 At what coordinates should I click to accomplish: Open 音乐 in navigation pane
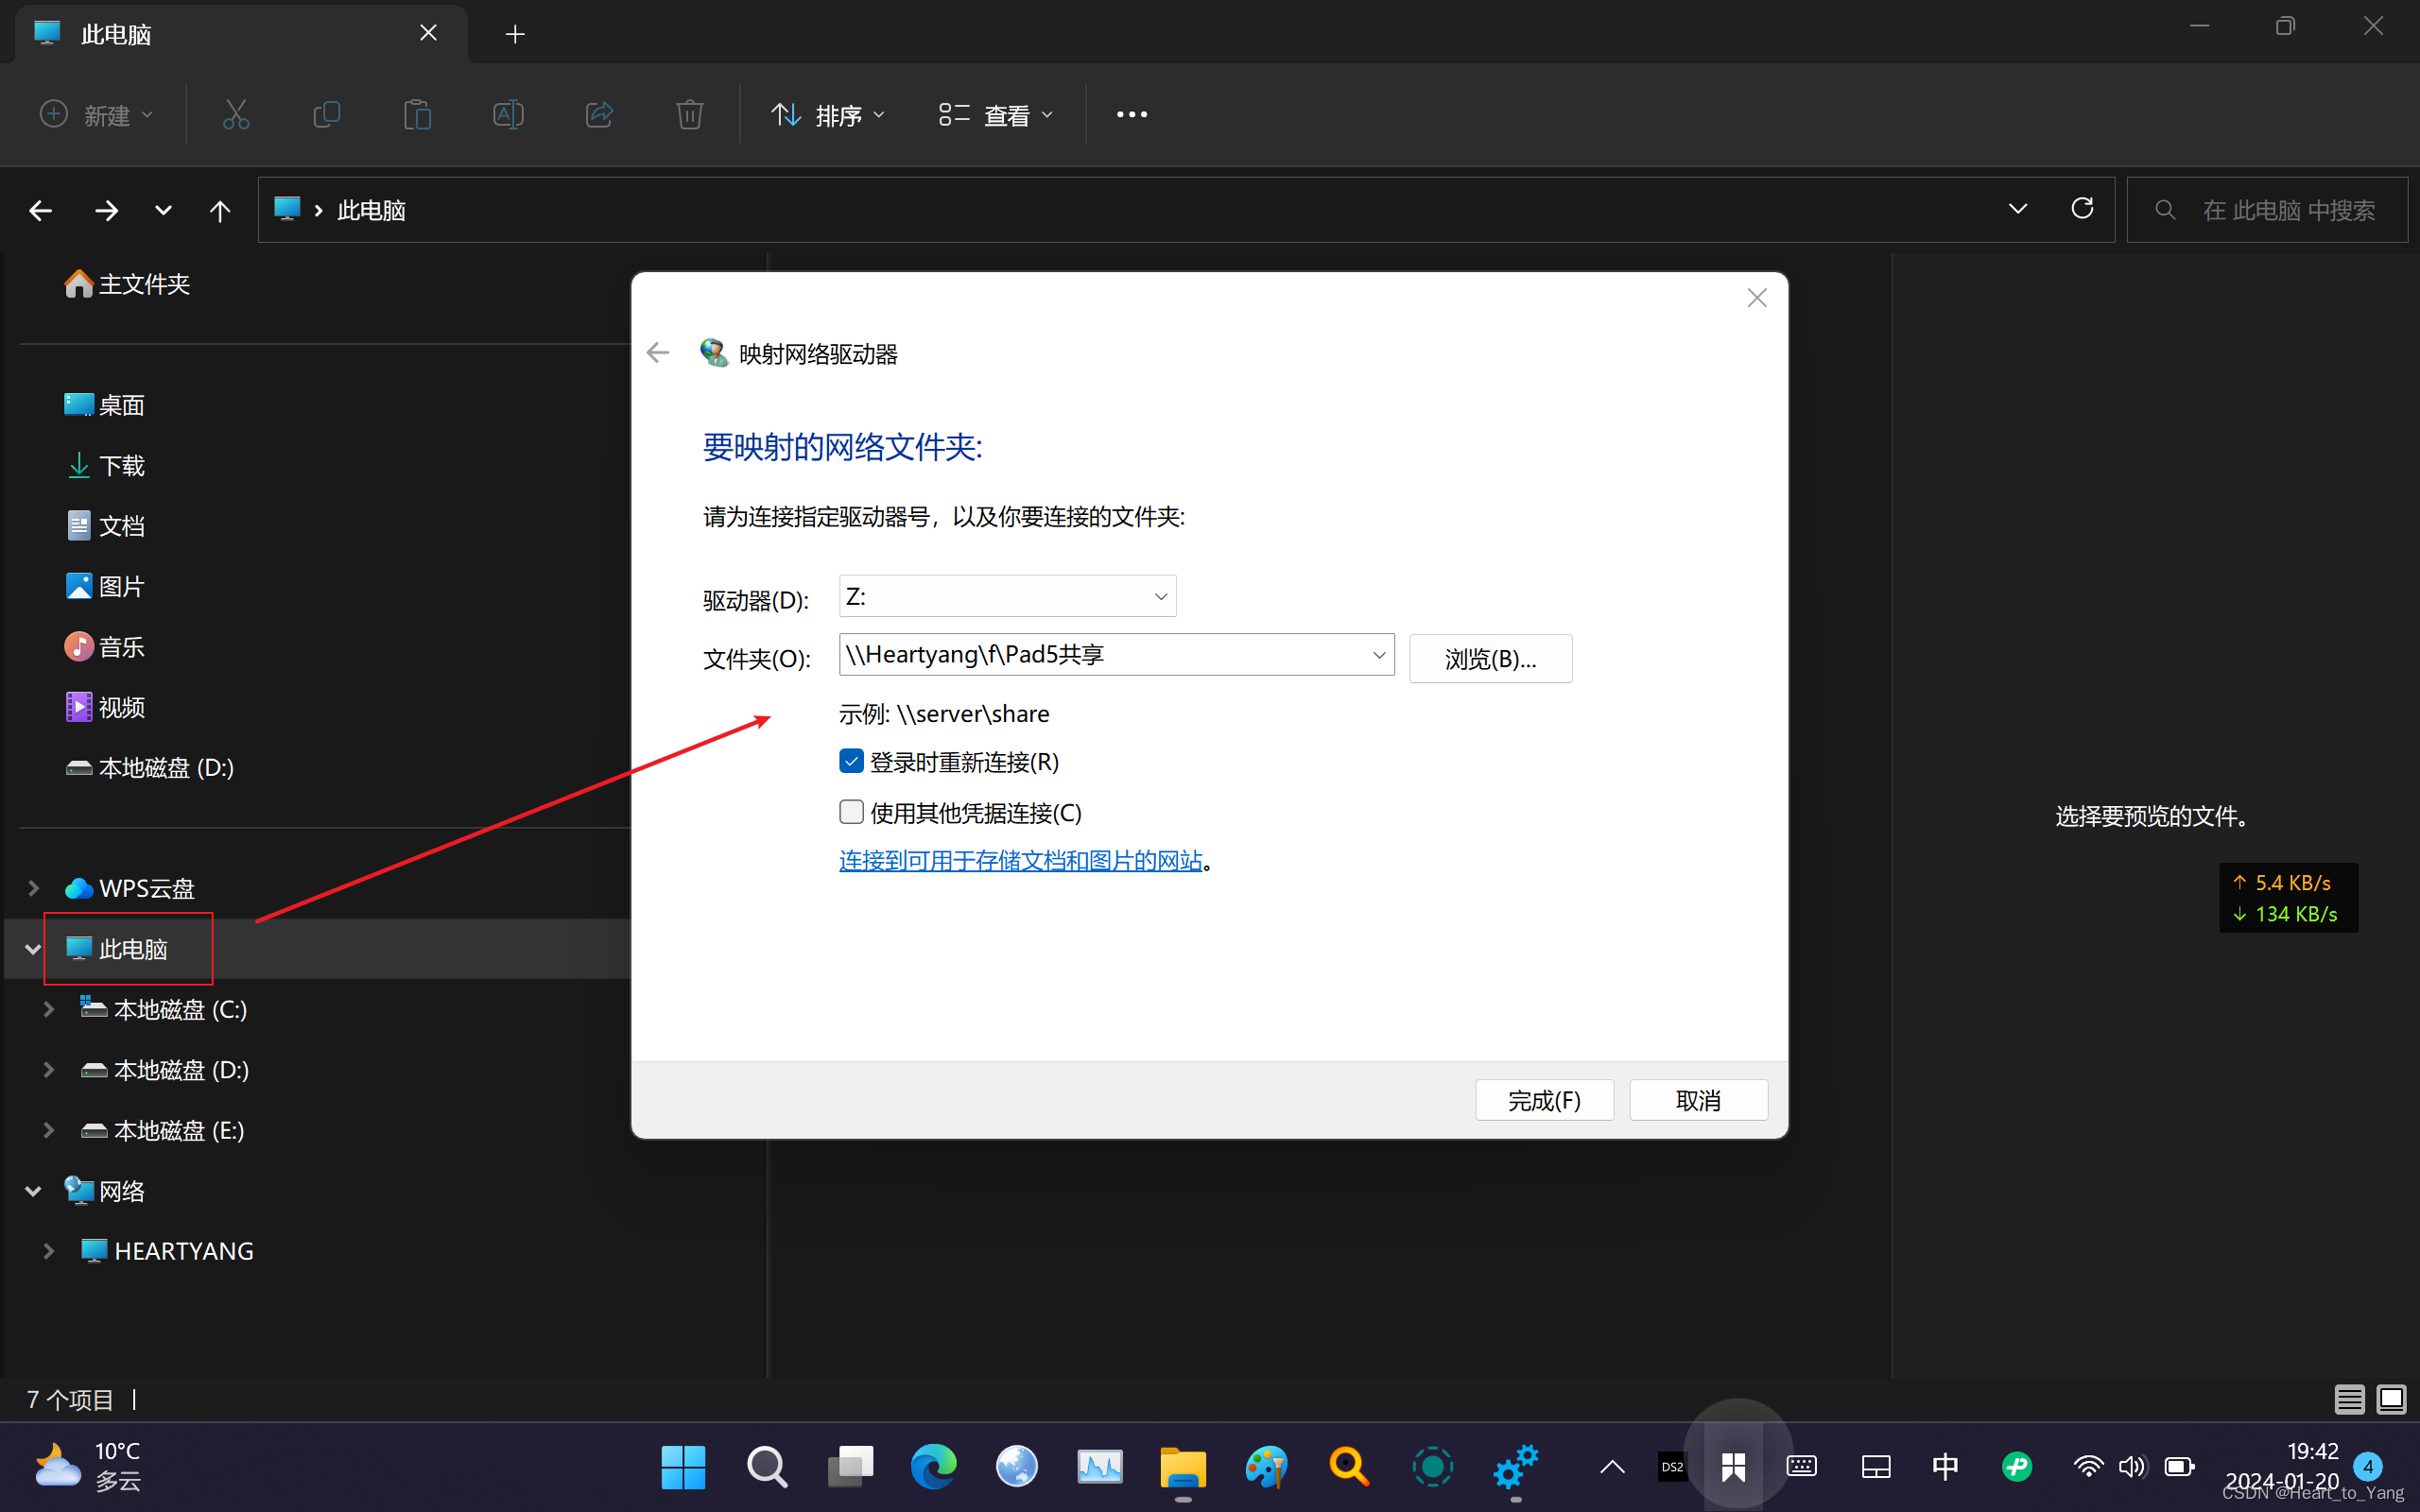point(105,647)
